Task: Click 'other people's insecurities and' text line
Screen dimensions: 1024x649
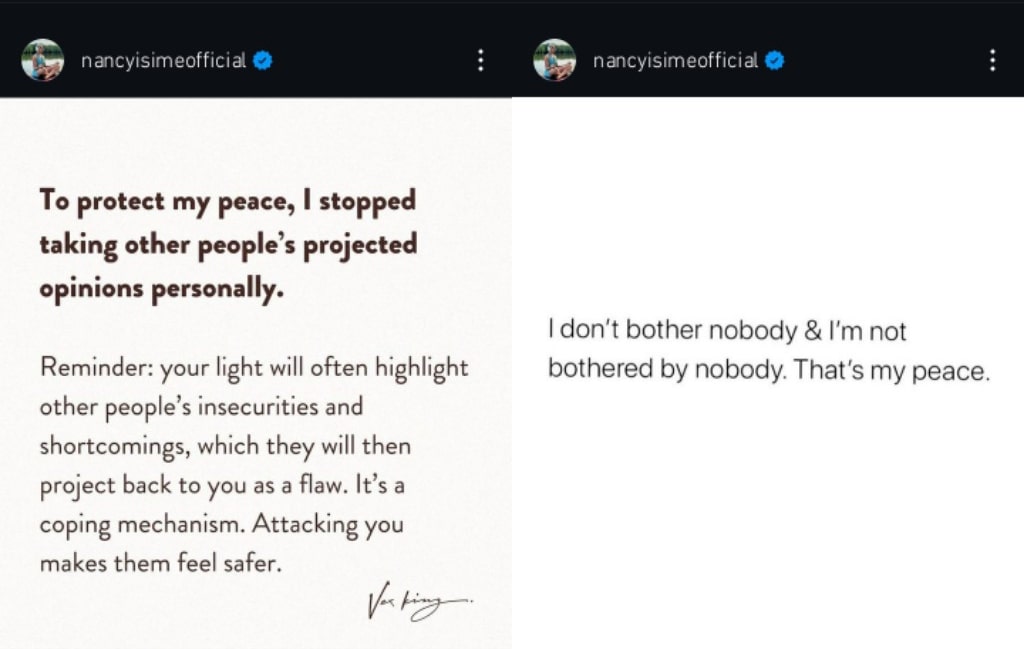Action: coord(200,407)
